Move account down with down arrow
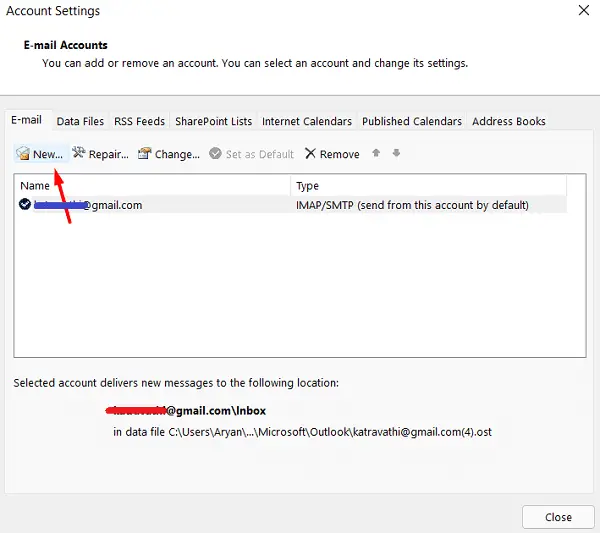600x533 pixels. click(396, 154)
